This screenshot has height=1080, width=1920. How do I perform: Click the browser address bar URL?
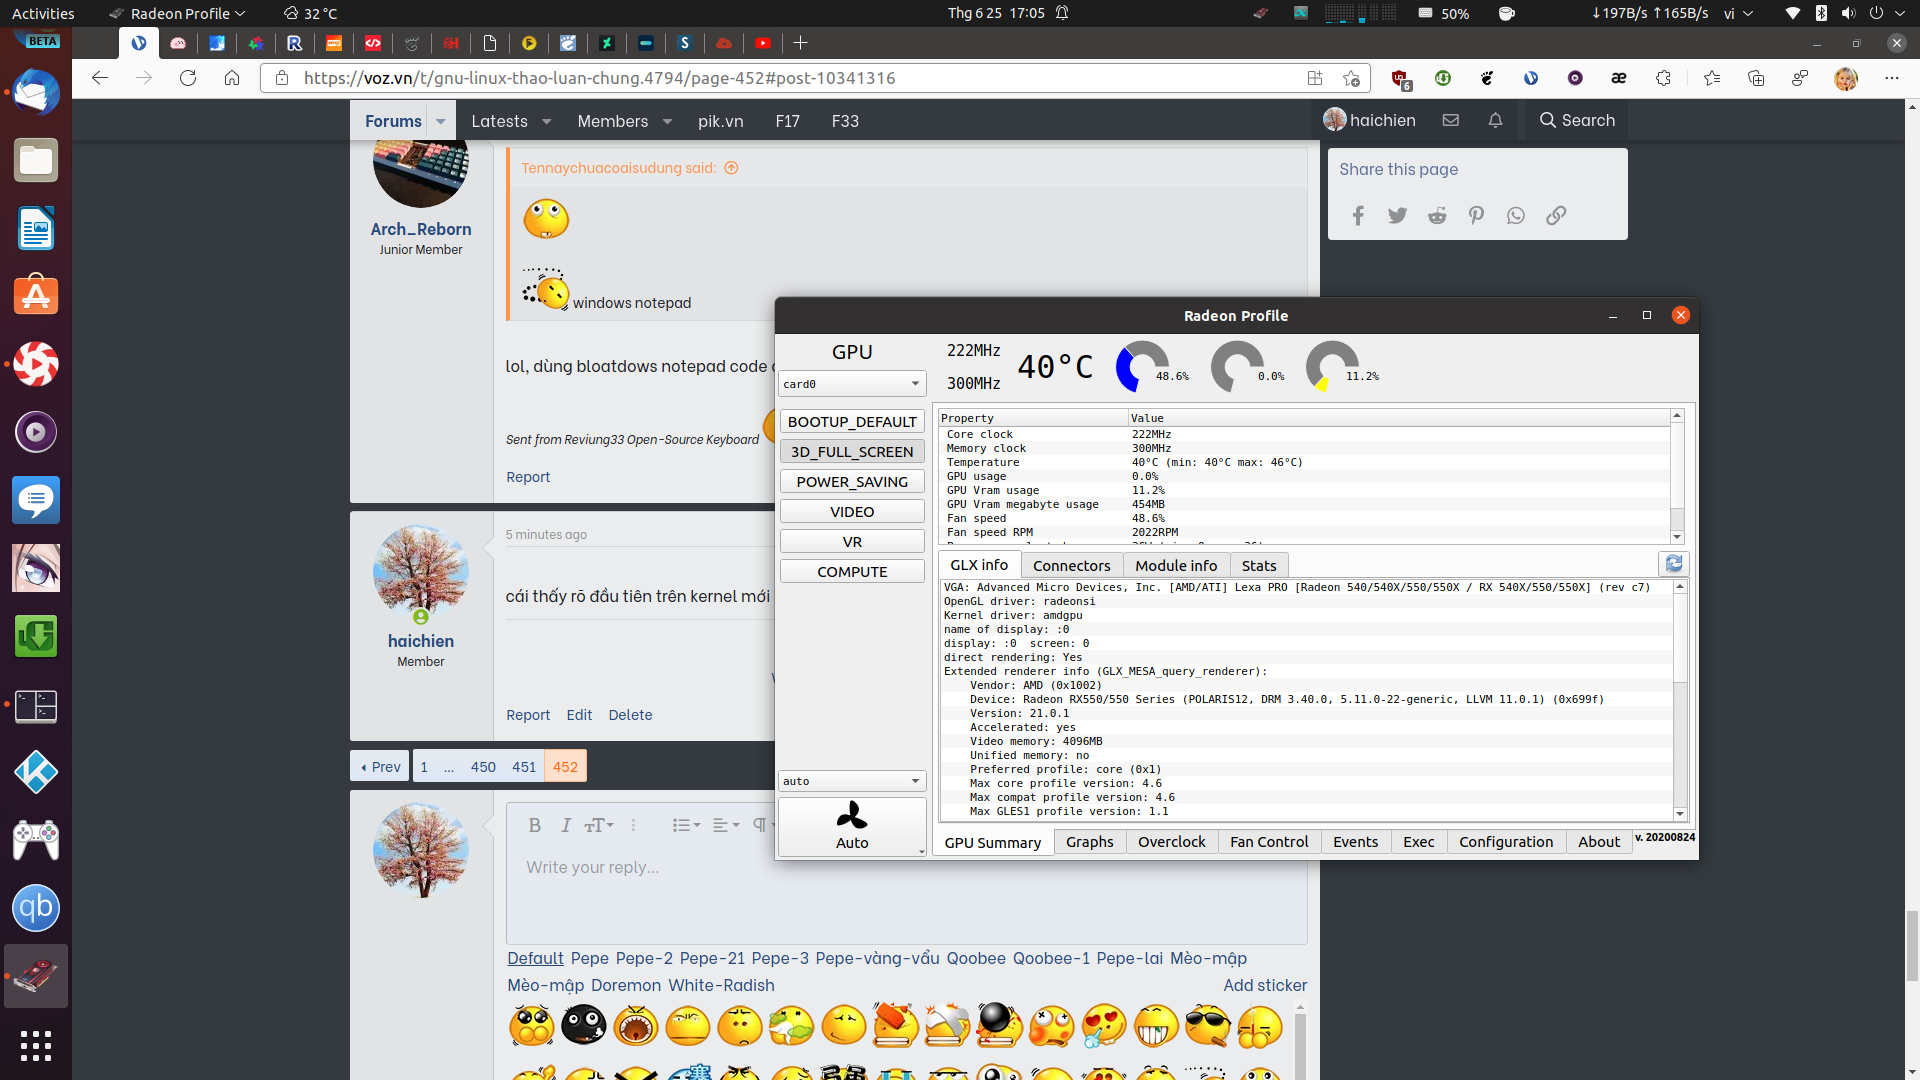600,78
